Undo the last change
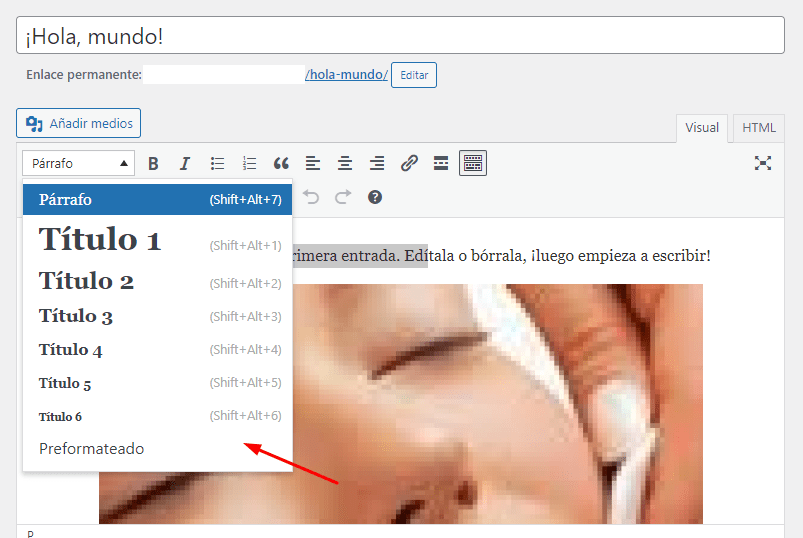Viewport: 803px width, 538px height. click(311, 197)
